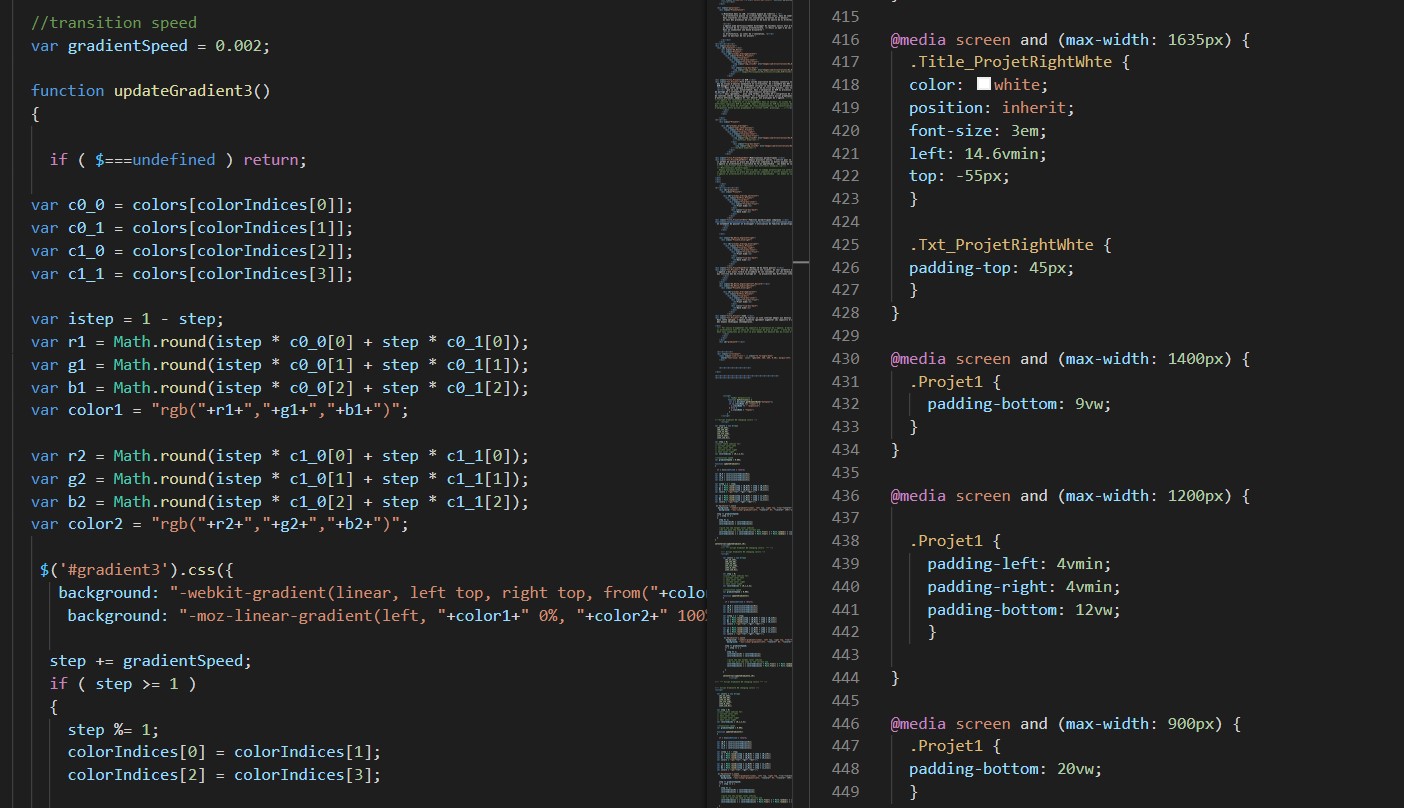Click the var c1_0 declaration
1404x808 pixels.
pyautogui.click(x=192, y=251)
